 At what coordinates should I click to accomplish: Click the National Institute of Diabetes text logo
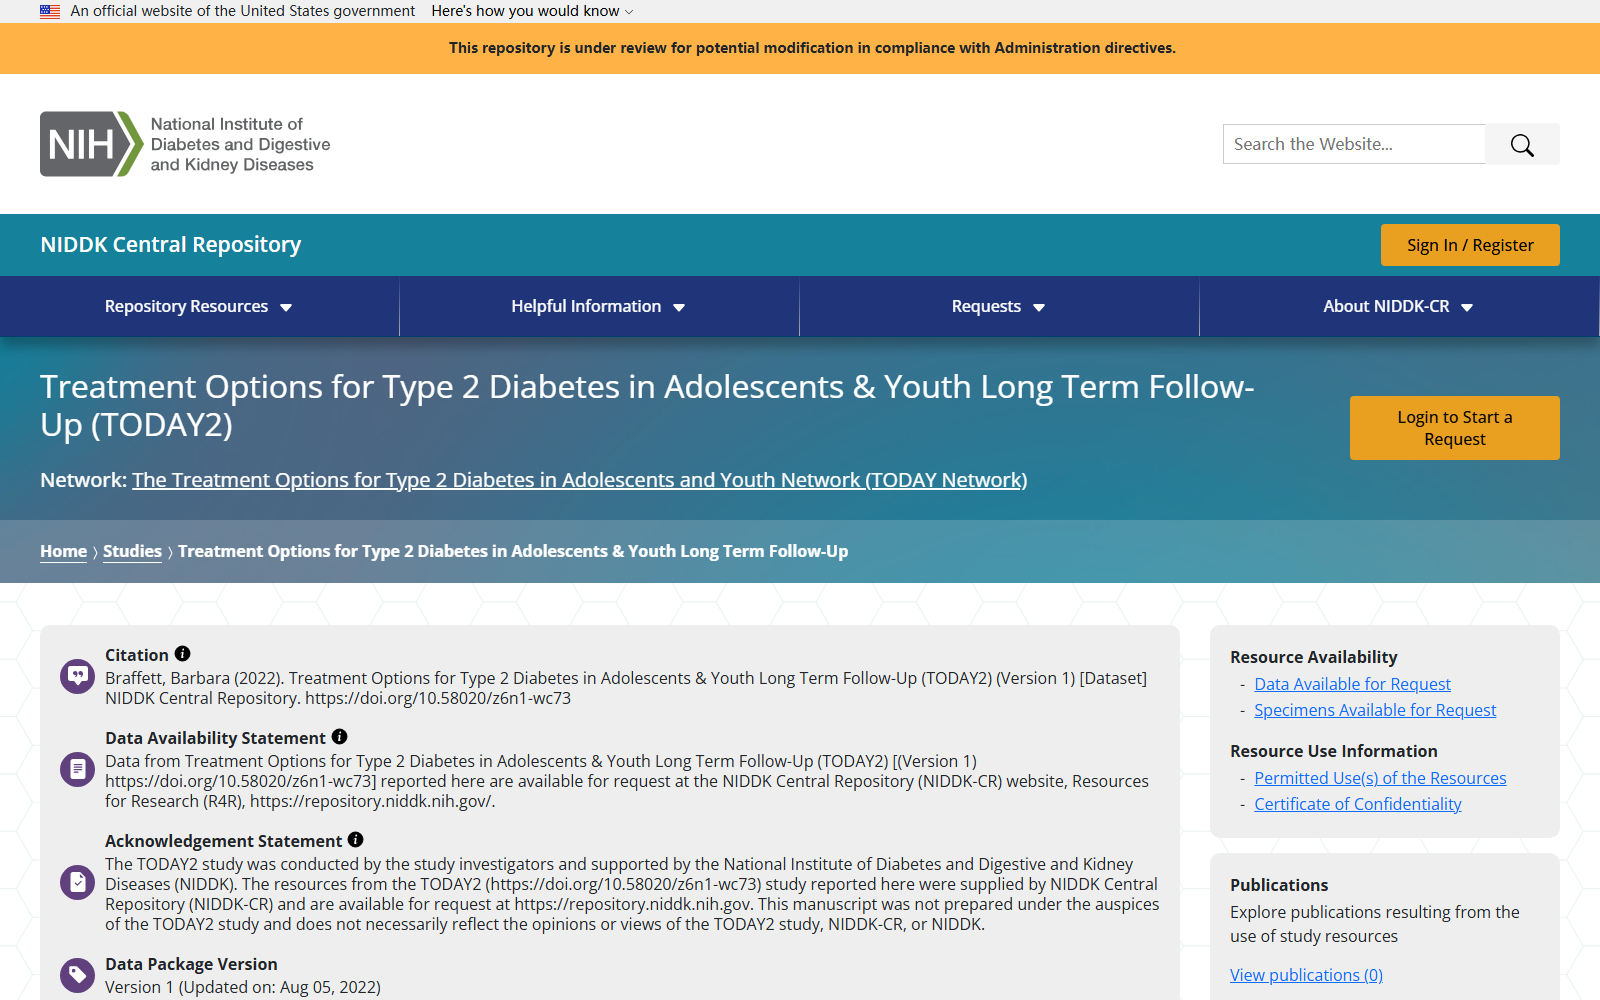pos(240,144)
